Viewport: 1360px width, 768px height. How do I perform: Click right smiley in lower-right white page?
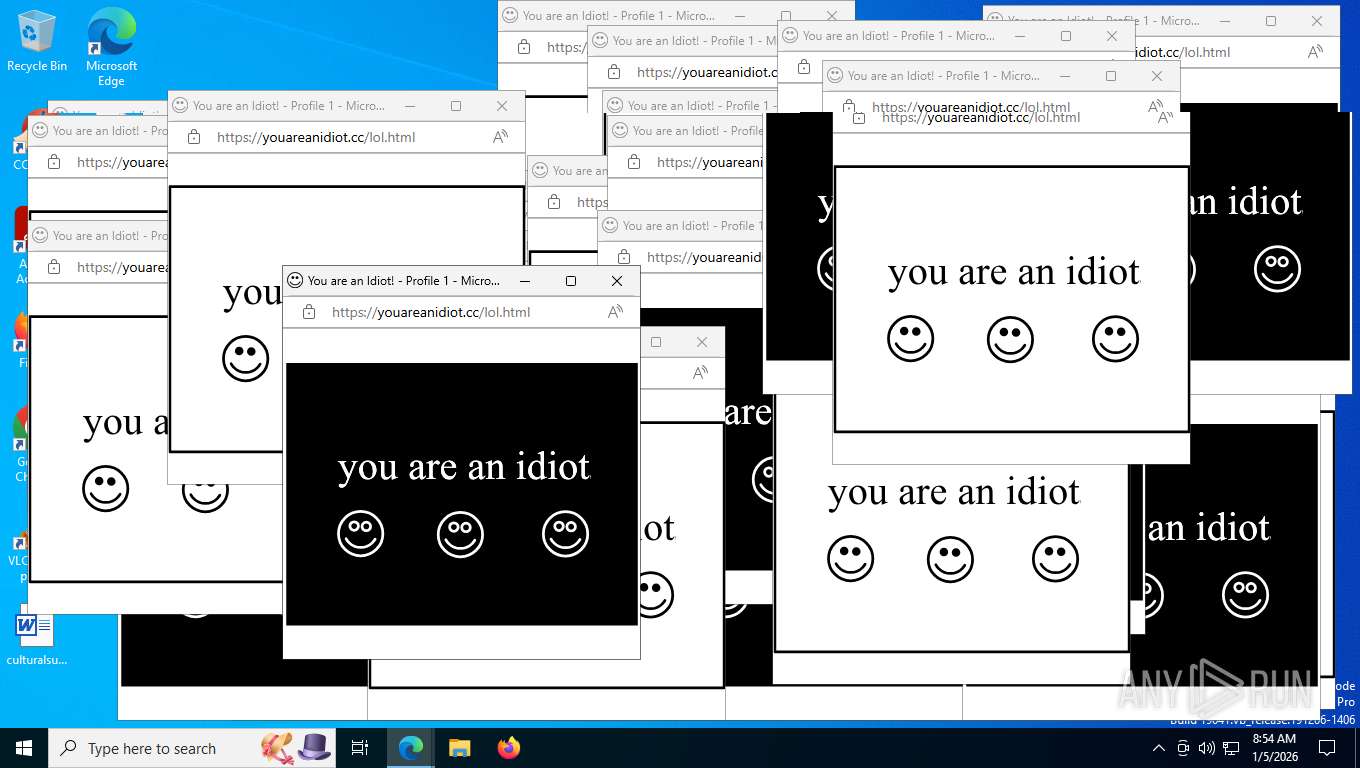pyautogui.click(x=1056, y=559)
